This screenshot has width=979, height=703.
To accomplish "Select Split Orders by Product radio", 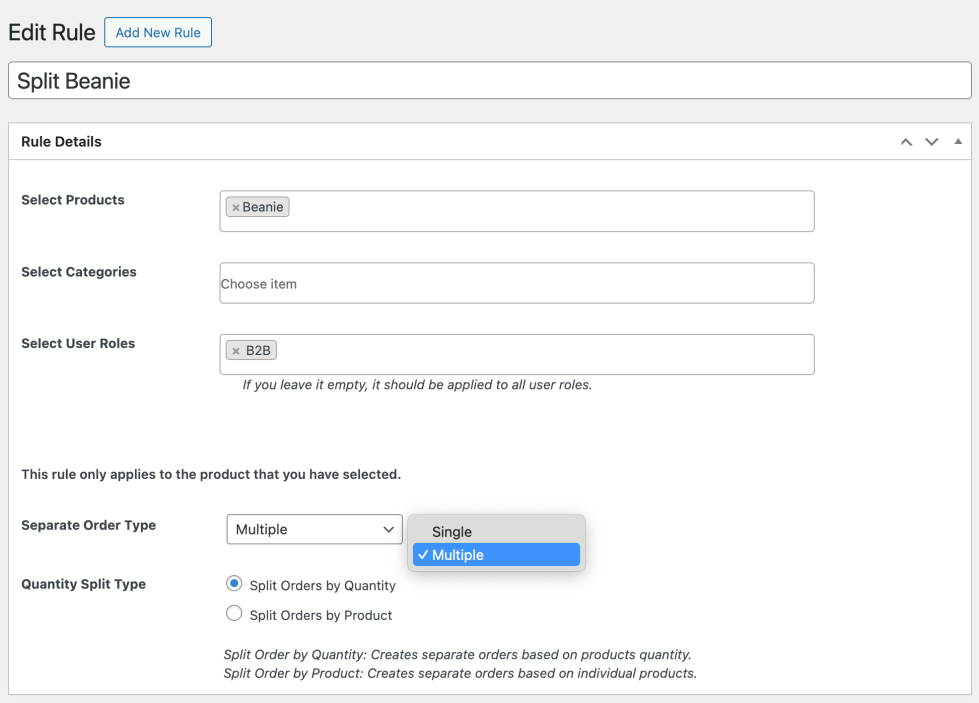I will (x=234, y=614).
